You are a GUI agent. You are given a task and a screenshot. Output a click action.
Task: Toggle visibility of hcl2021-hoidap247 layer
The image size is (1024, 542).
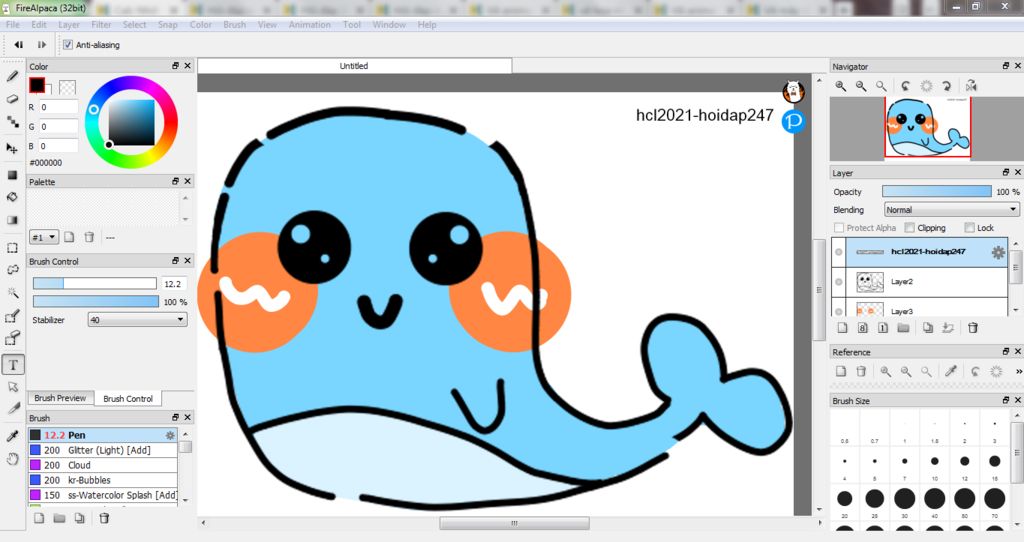[x=839, y=252]
